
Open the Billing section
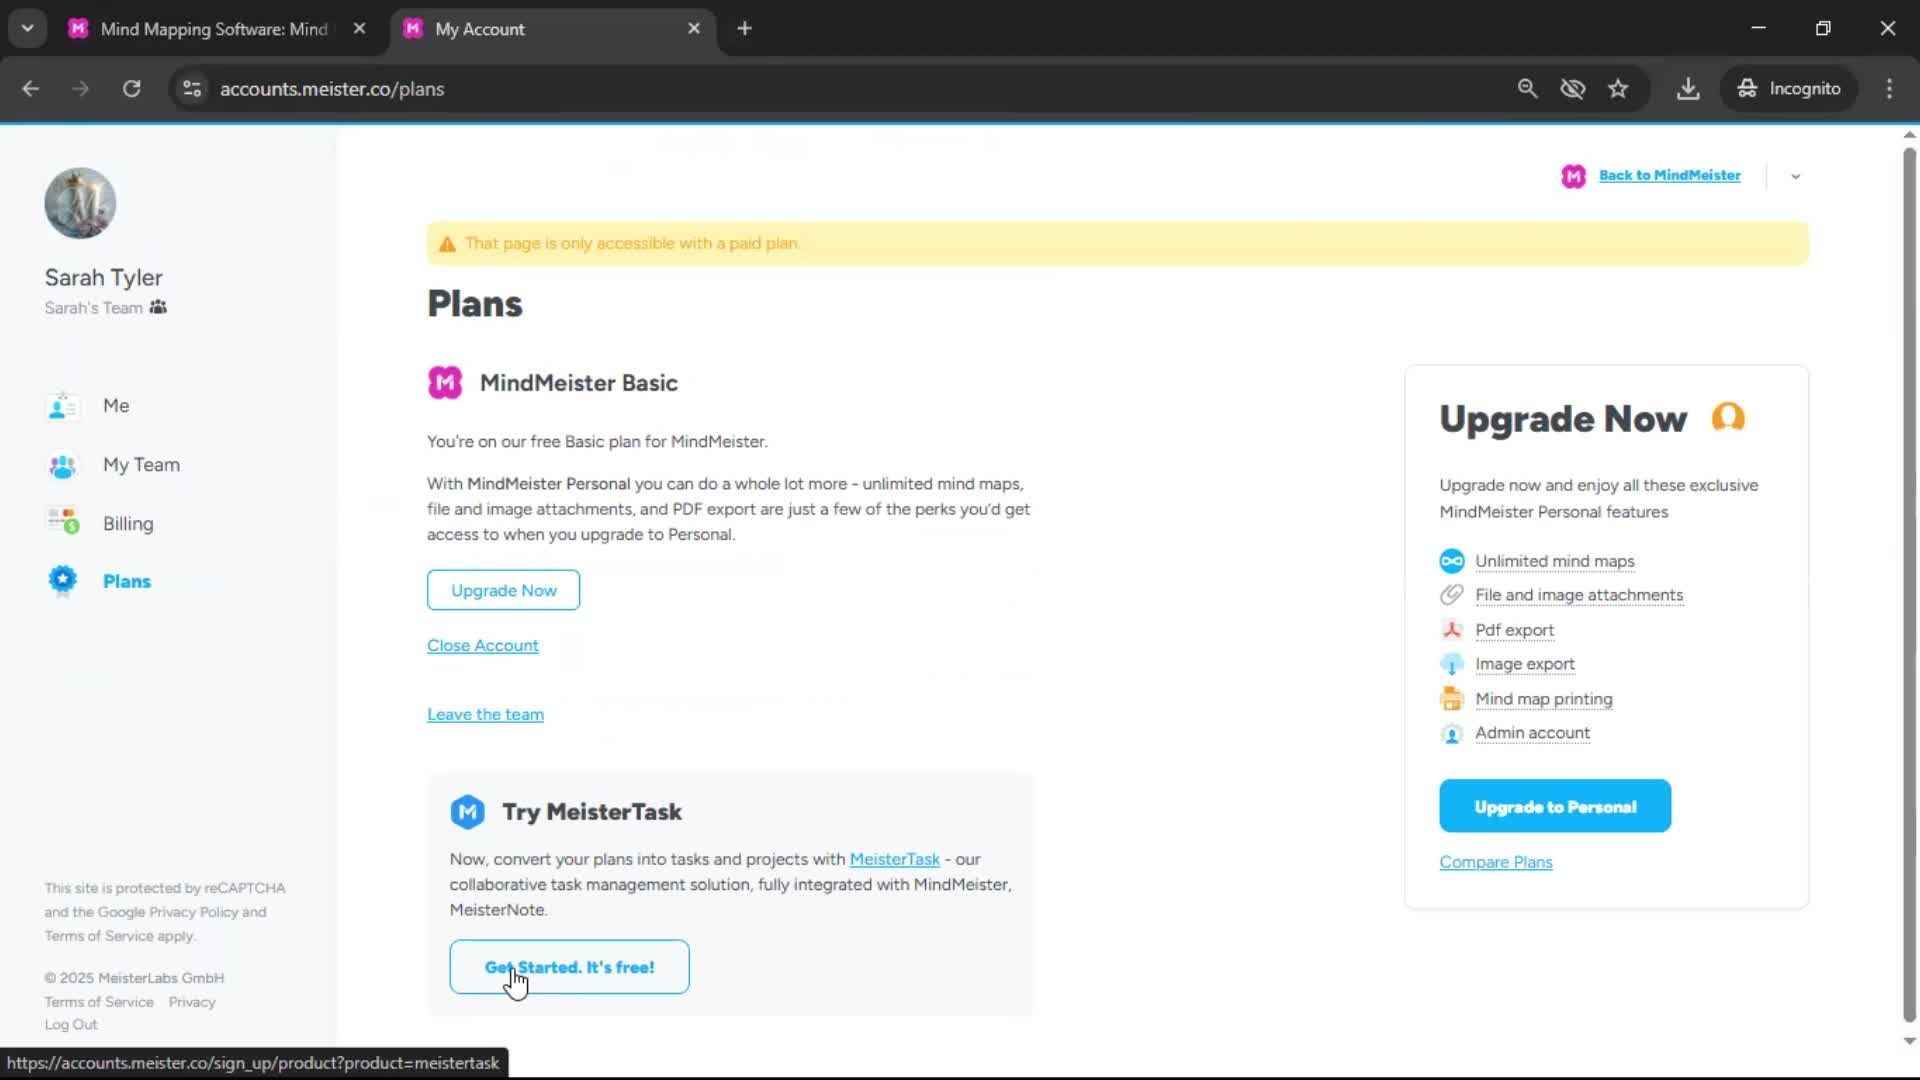(128, 524)
